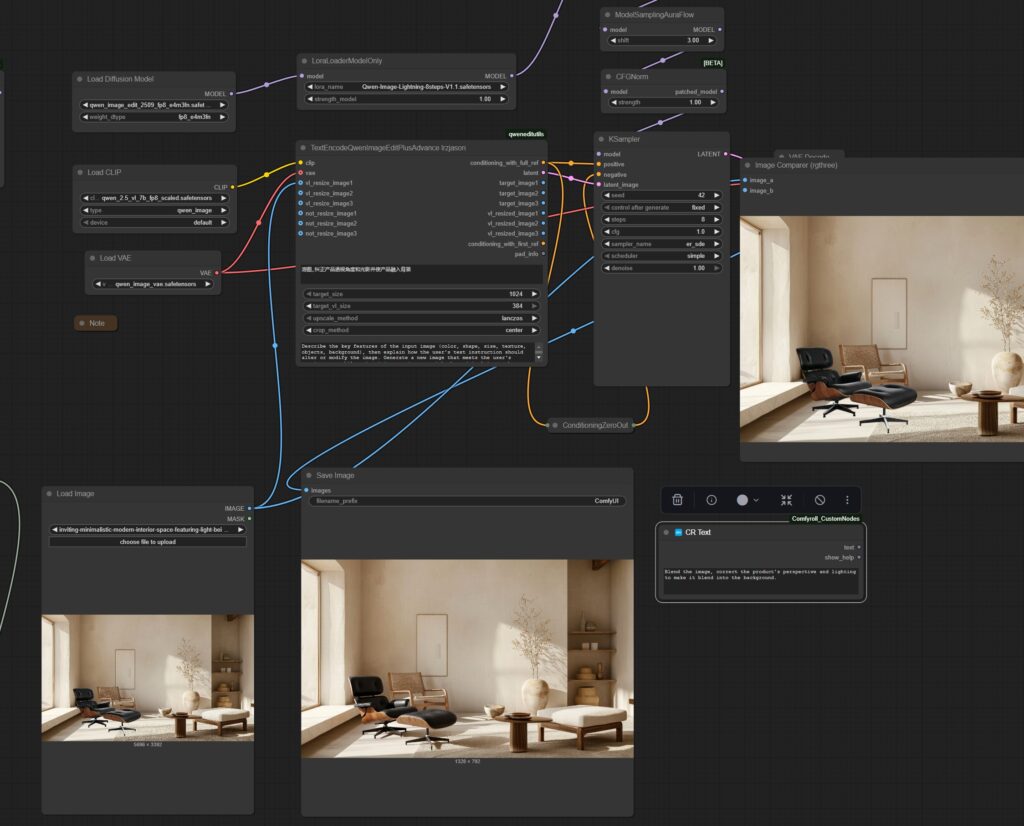Delete the selected CR Text node with trash icon
1024x826 pixels.
677,500
